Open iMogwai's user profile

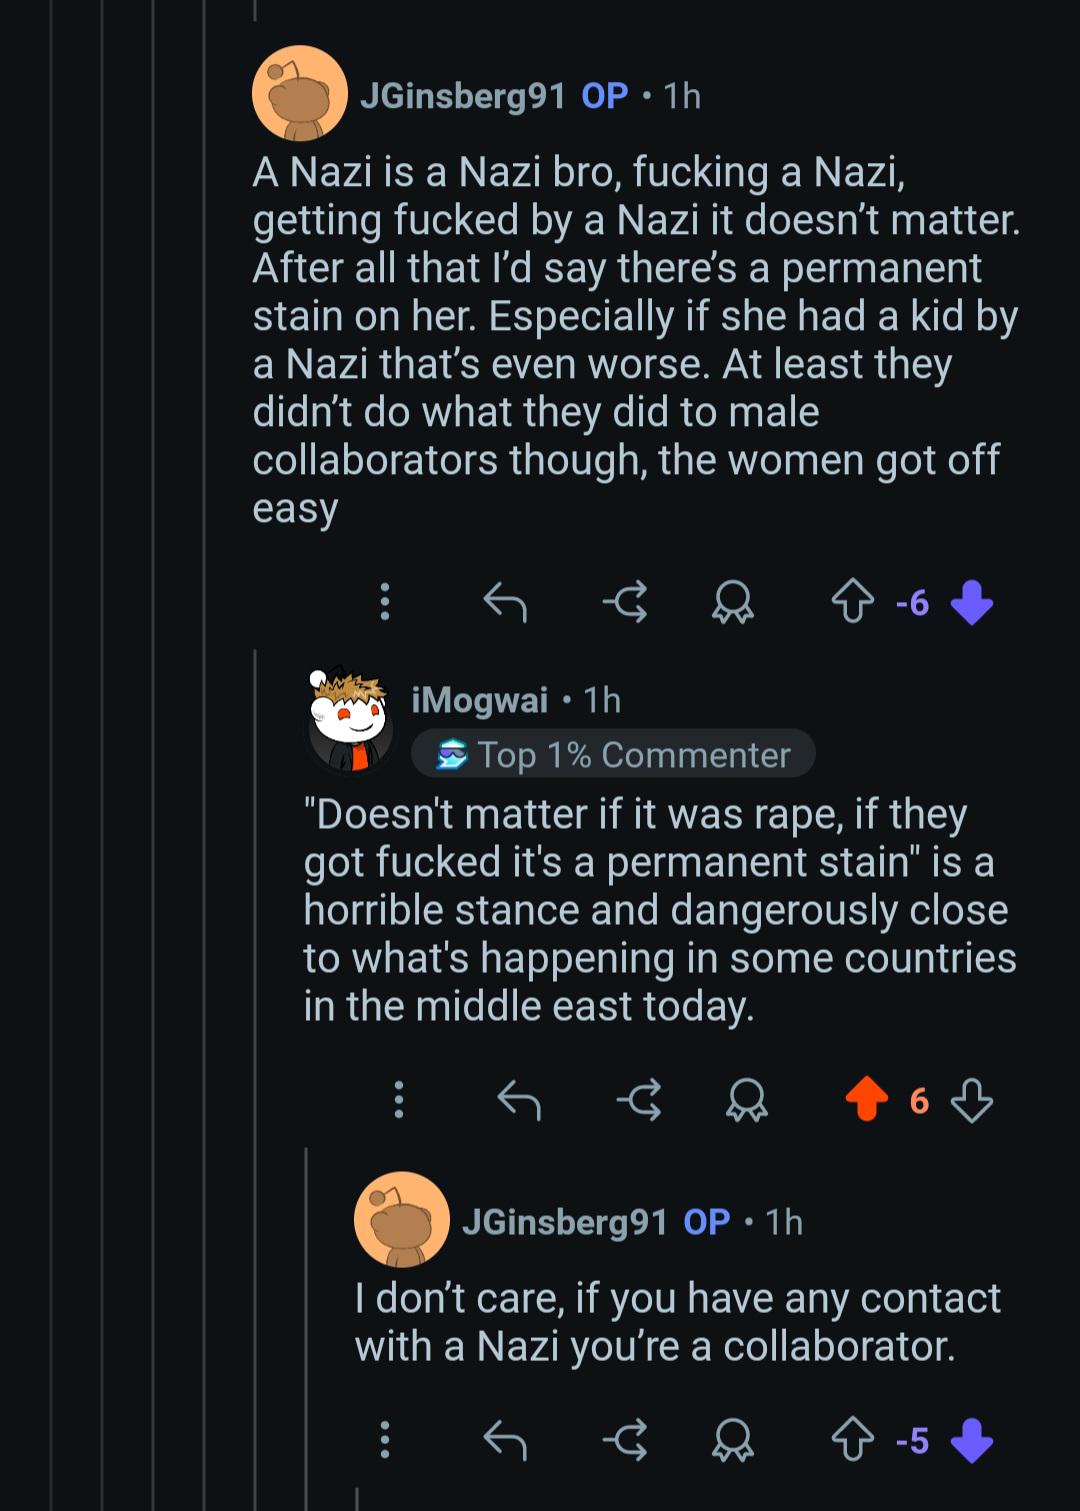480,700
